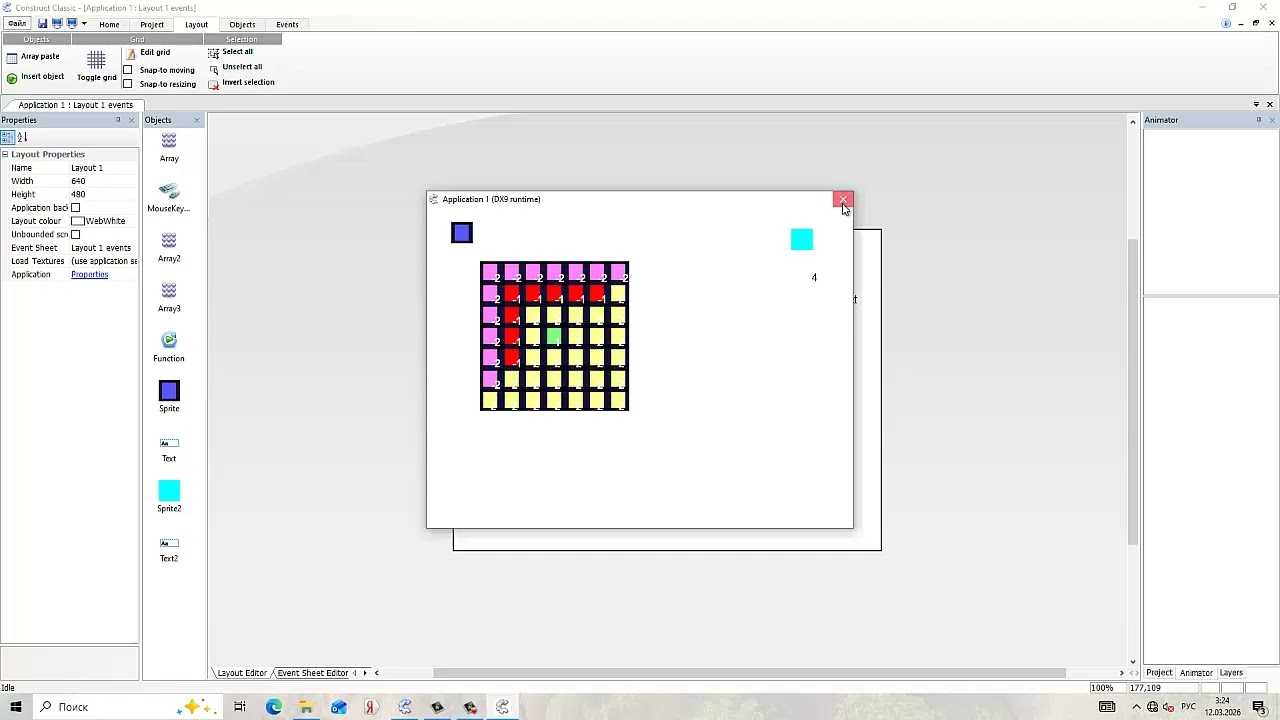Viewport: 1280px width, 720px height.
Task: Close the Properties panel
Action: [131, 120]
